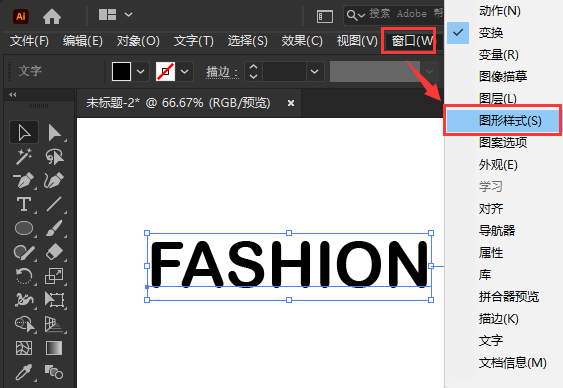Click the 描边 stroke label link
The width and height of the screenshot is (563, 388).
coord(222,72)
